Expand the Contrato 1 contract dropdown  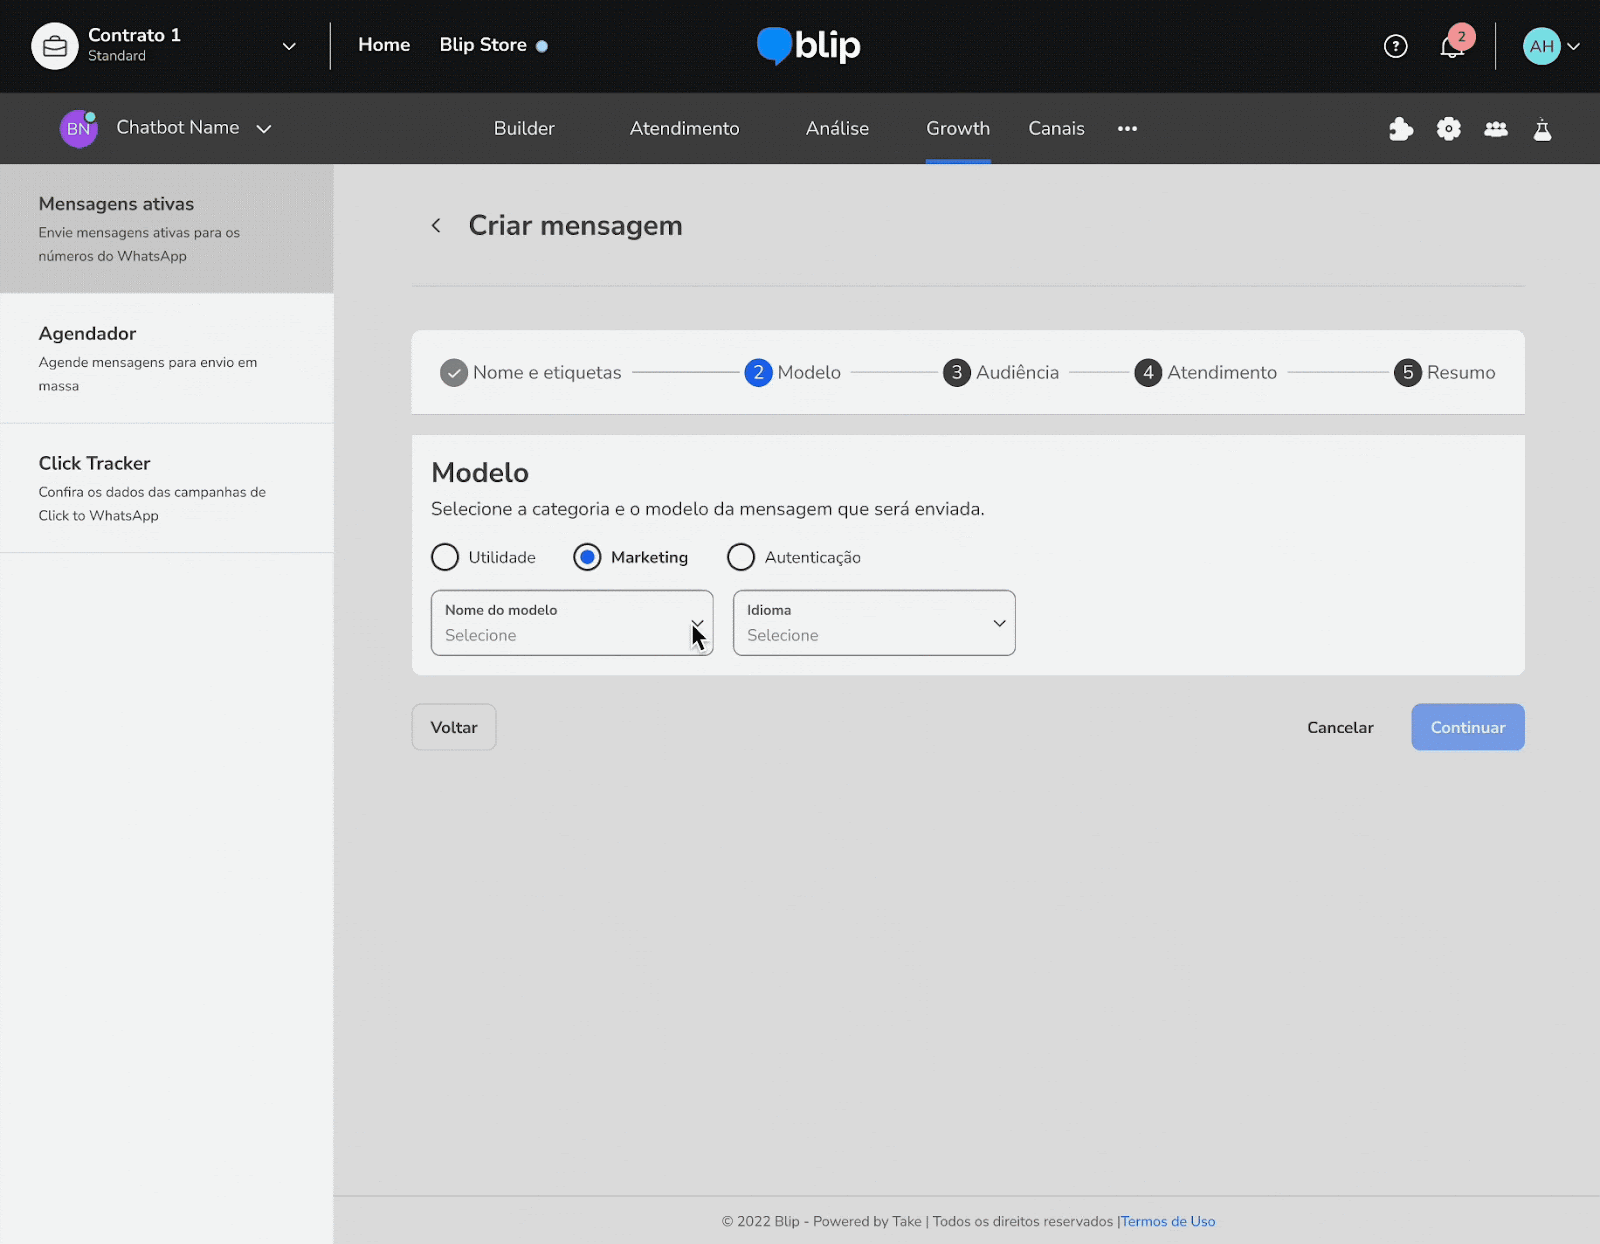click(289, 46)
